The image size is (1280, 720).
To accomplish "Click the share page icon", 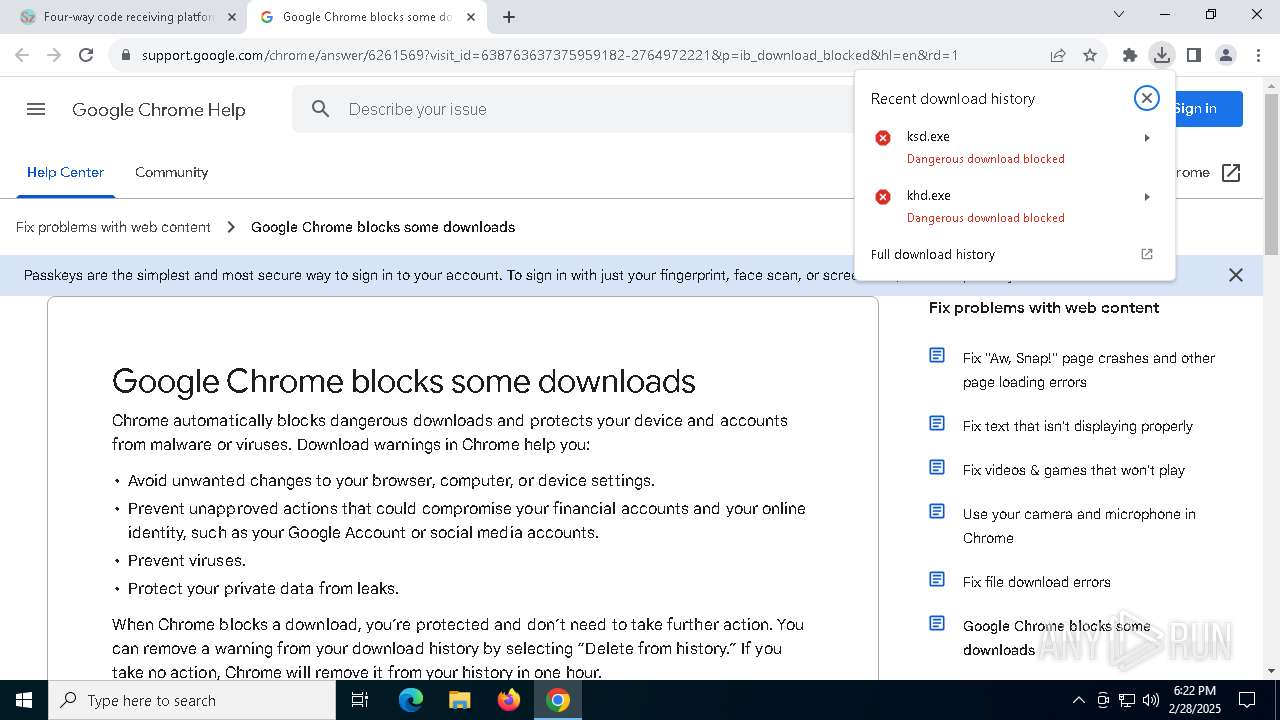I will 1058,55.
